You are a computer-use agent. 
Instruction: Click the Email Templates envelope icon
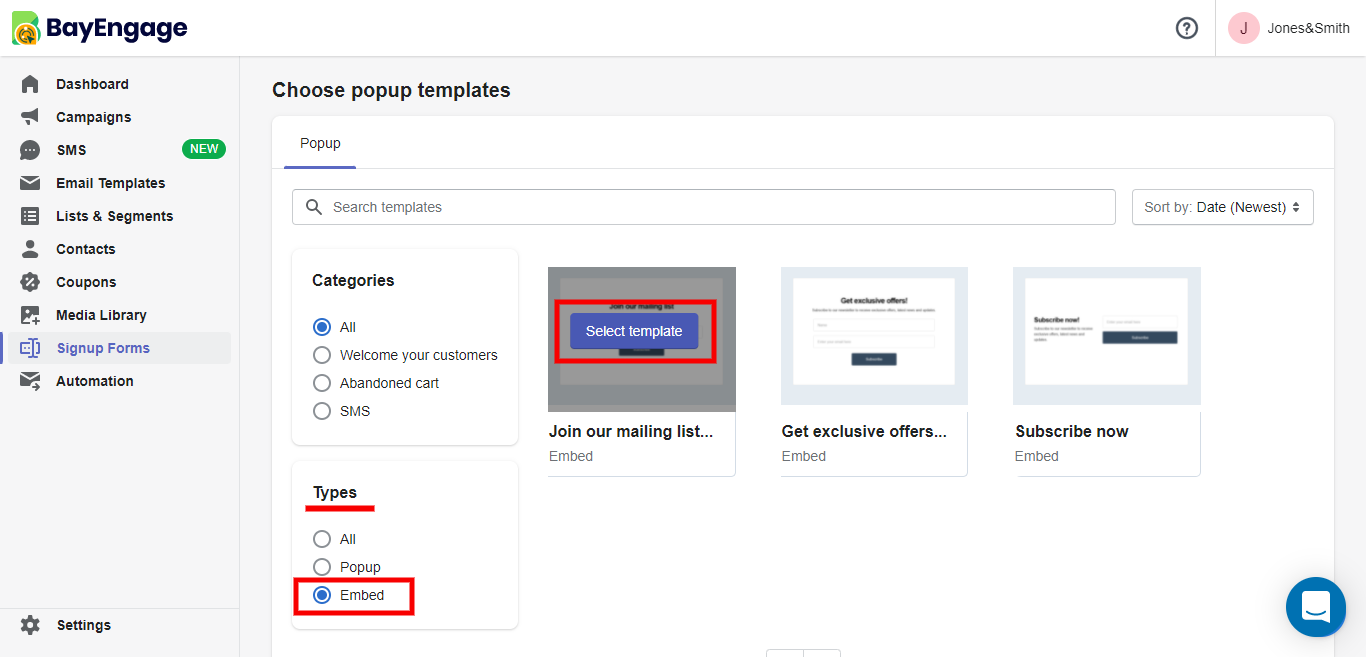pos(30,183)
